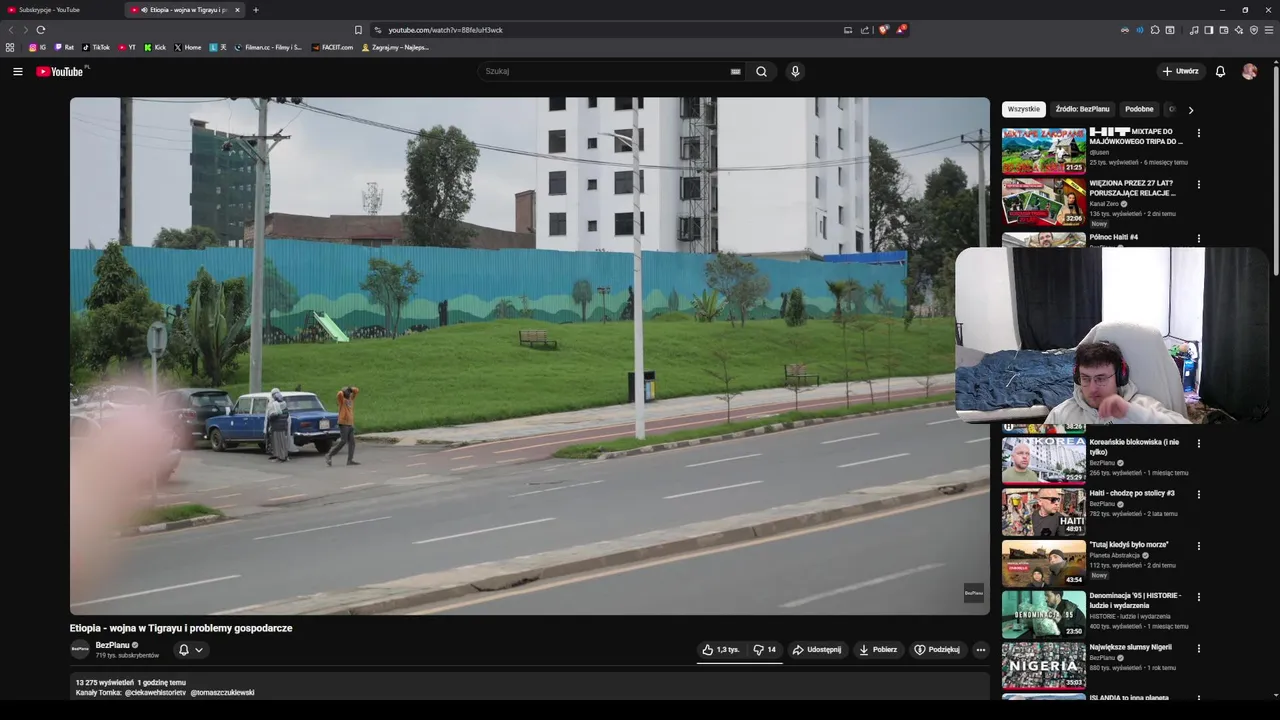The height and width of the screenshot is (720, 1280).
Task: Share this page from address bar
Action: [865, 30]
